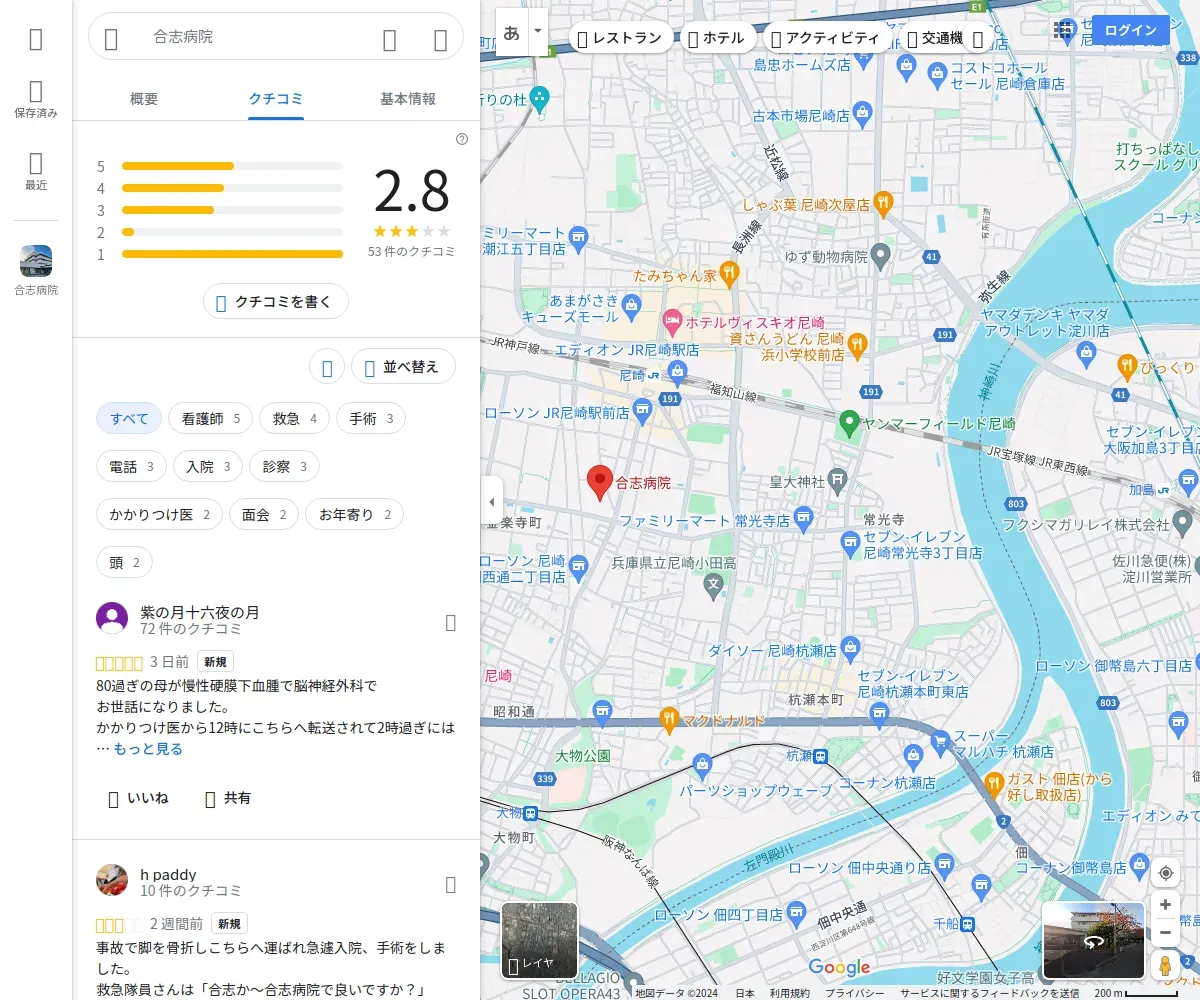The width and height of the screenshot is (1200, 1000).
Task: Like the first review with いいね
Action: (138, 798)
